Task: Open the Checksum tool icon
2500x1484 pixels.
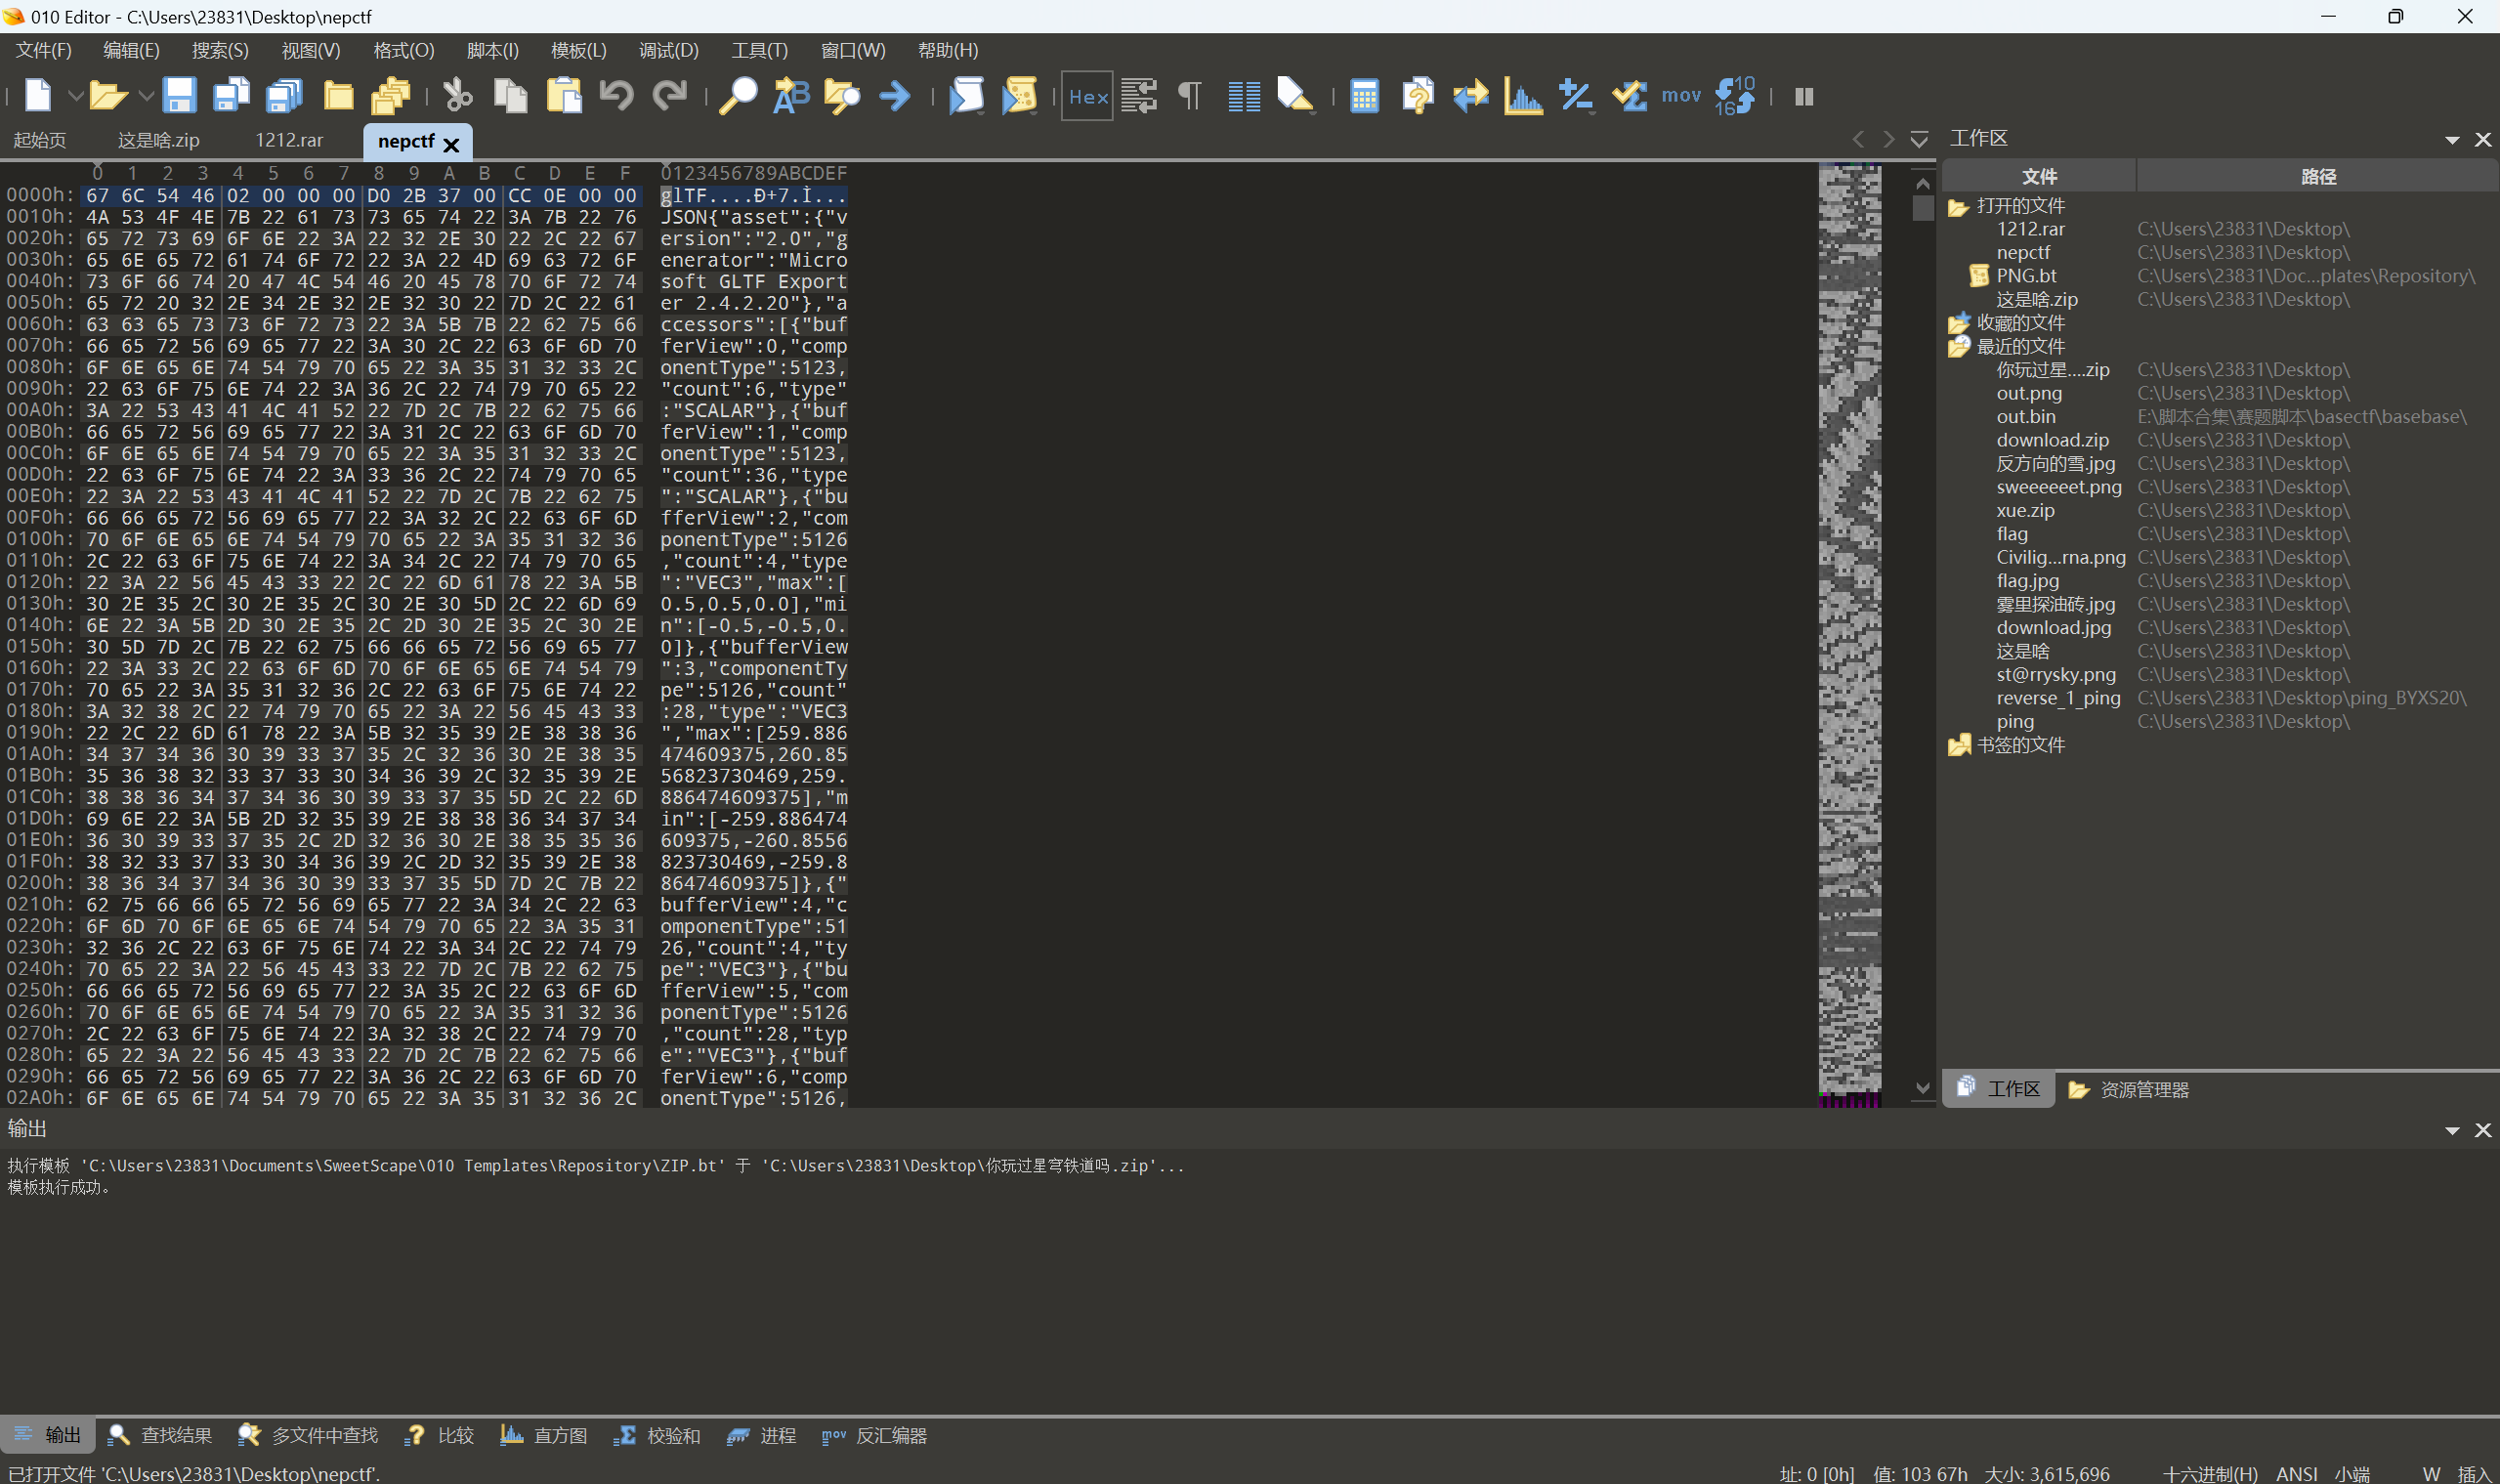Action: (1630, 96)
